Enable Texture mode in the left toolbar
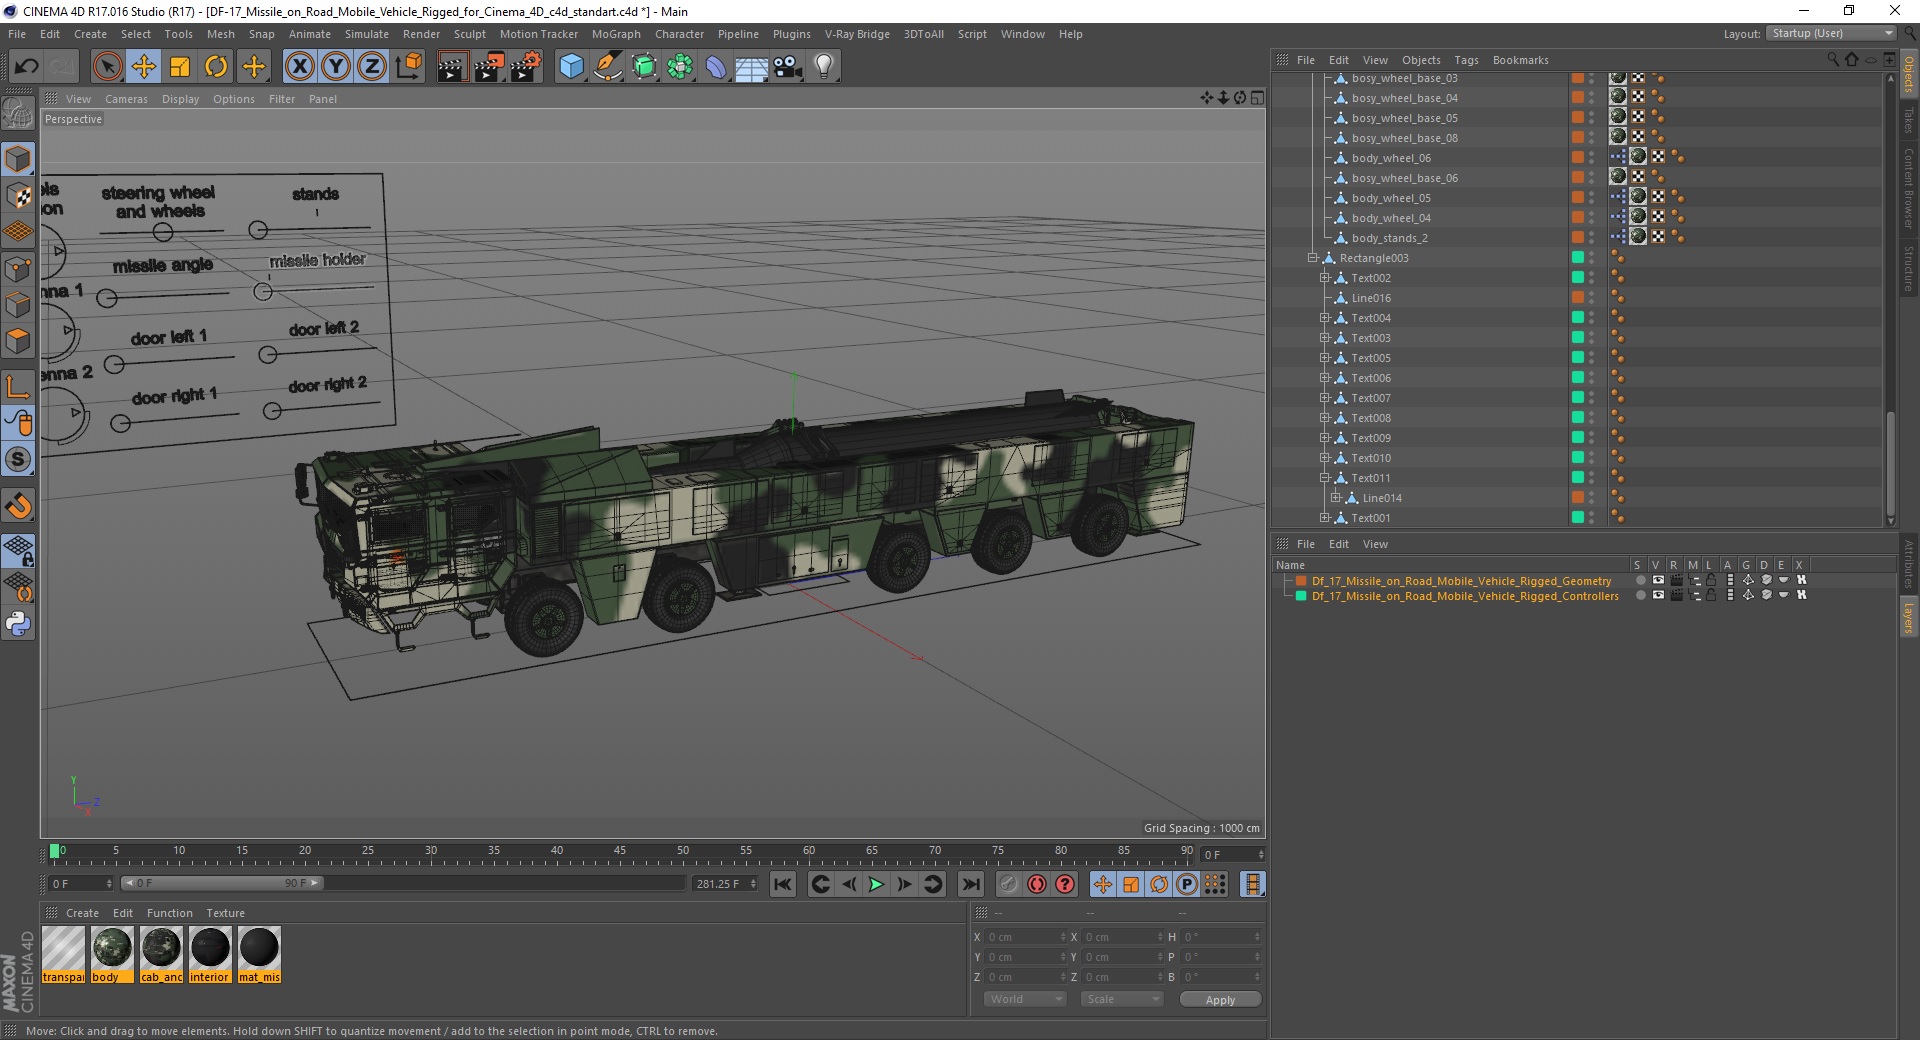The width and height of the screenshot is (1920, 1040). click(x=18, y=196)
